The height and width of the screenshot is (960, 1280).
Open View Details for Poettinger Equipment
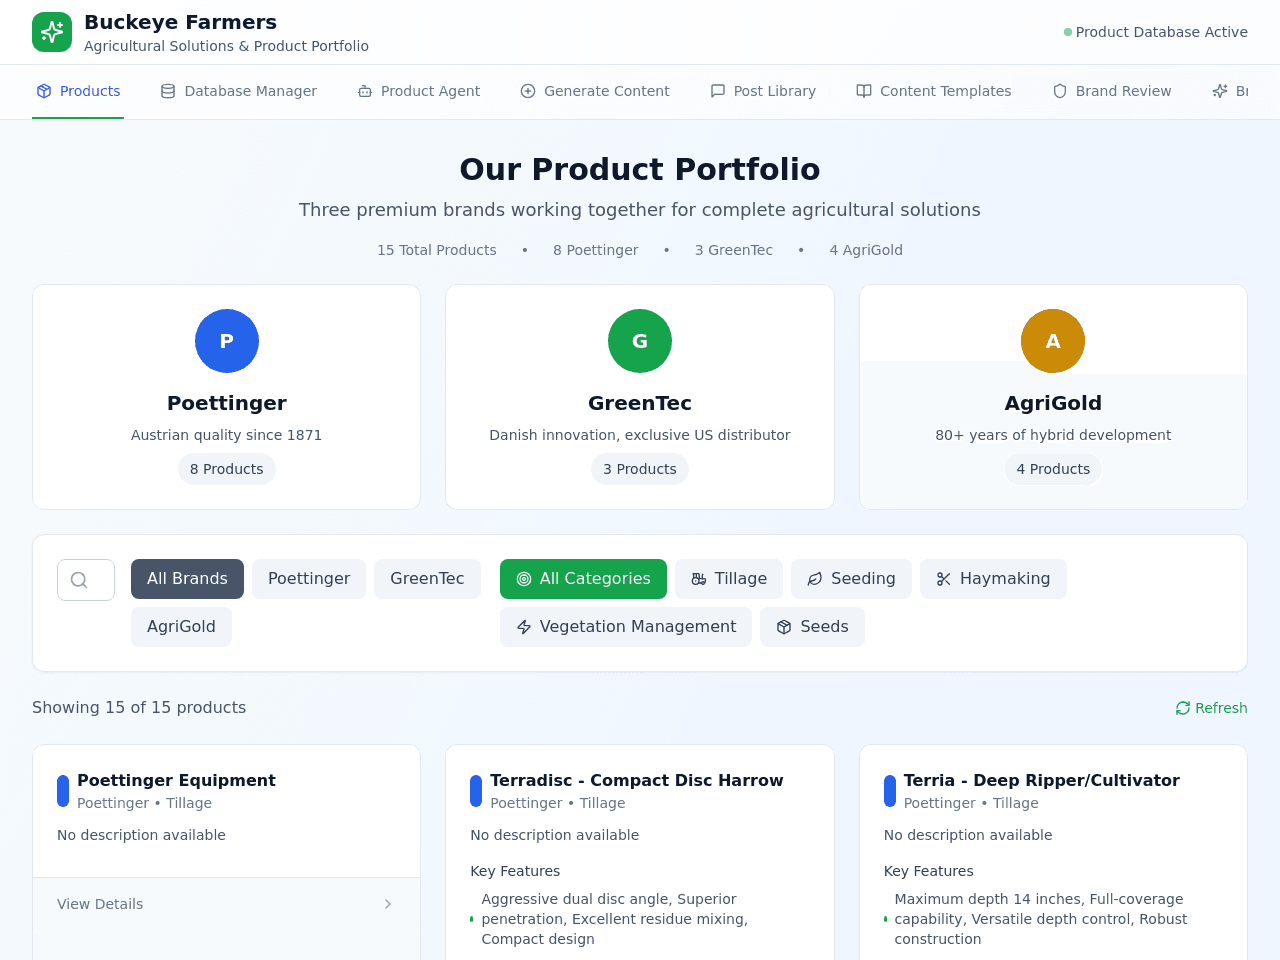[x=226, y=904]
